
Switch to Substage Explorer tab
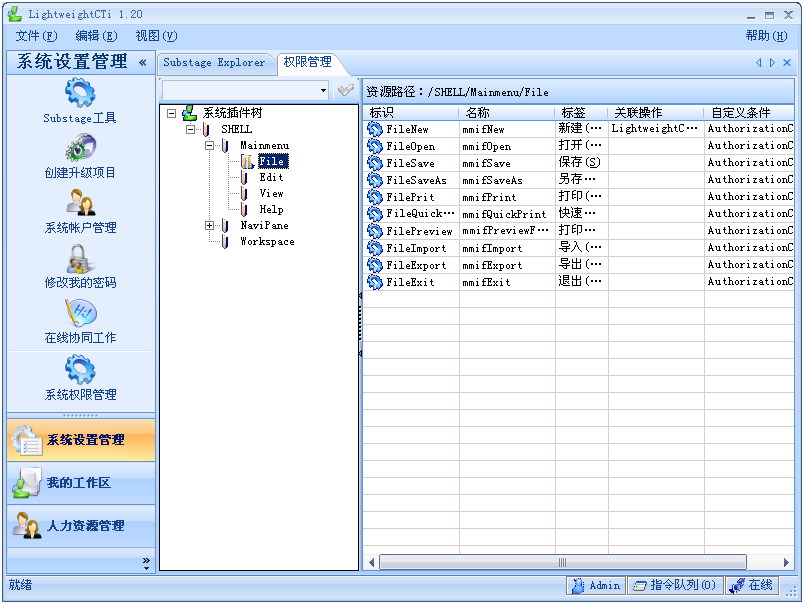pos(214,63)
